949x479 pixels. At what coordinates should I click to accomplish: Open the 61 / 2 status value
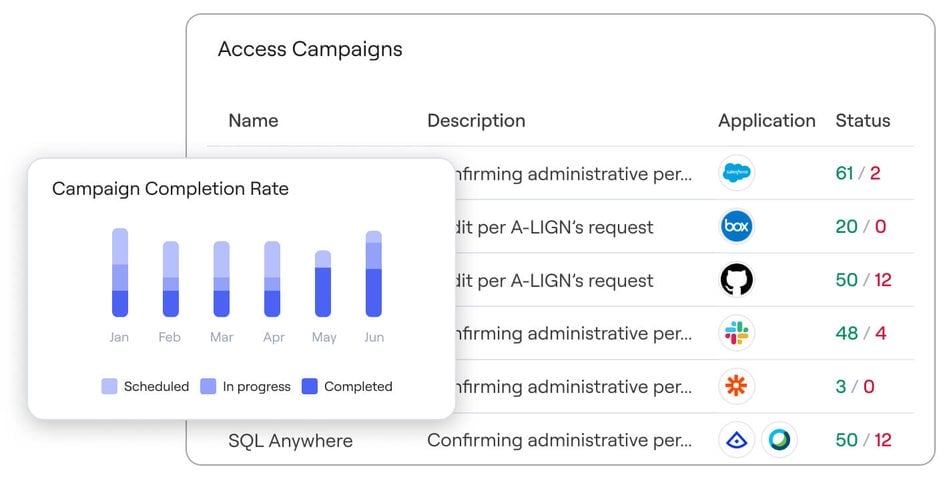coord(857,173)
